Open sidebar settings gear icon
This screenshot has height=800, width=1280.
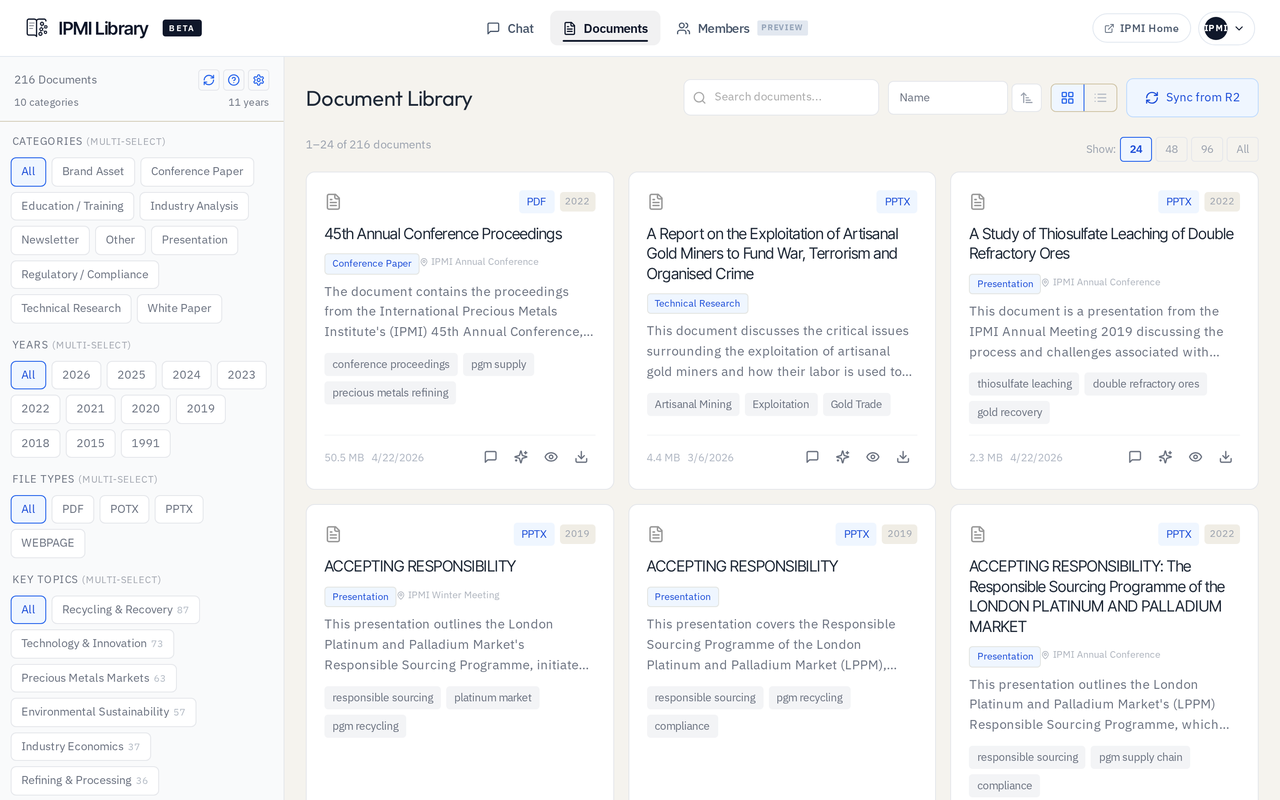point(258,80)
